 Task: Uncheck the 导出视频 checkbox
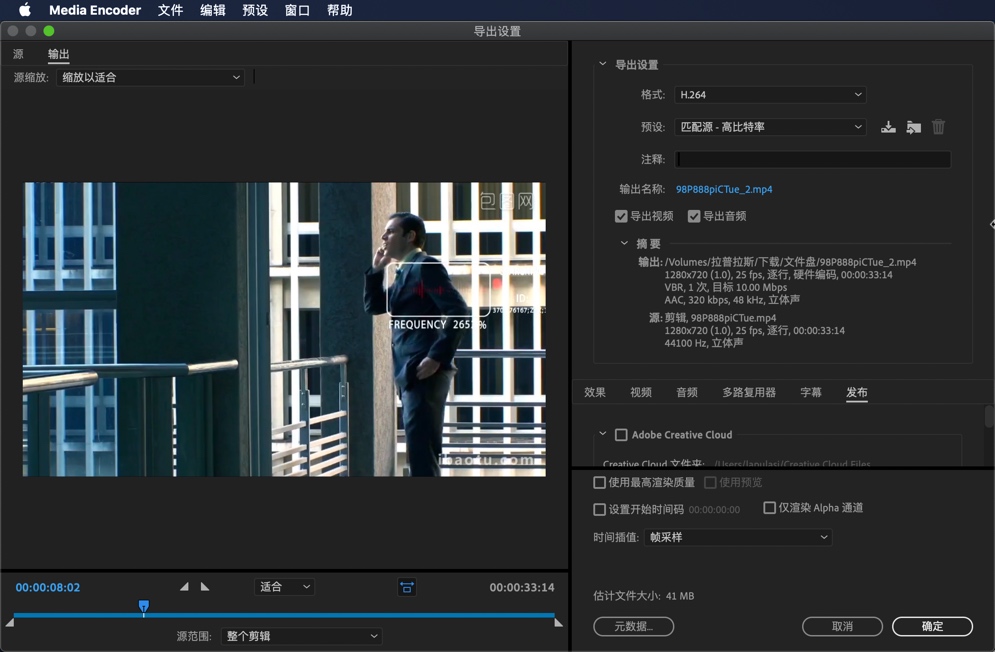pyautogui.click(x=621, y=216)
